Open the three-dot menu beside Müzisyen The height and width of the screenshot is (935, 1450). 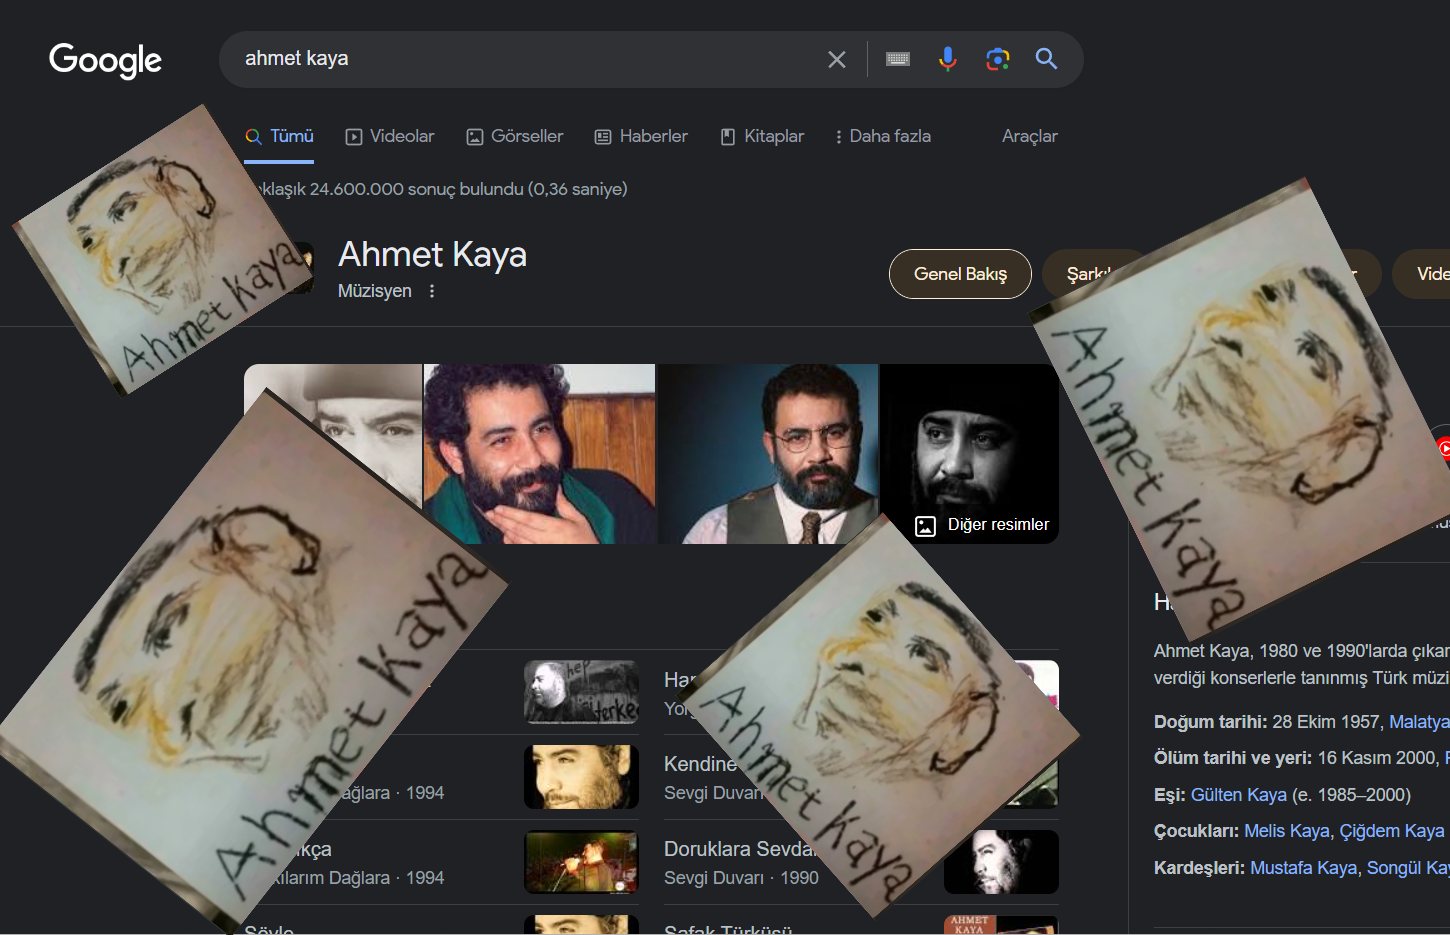(x=432, y=291)
